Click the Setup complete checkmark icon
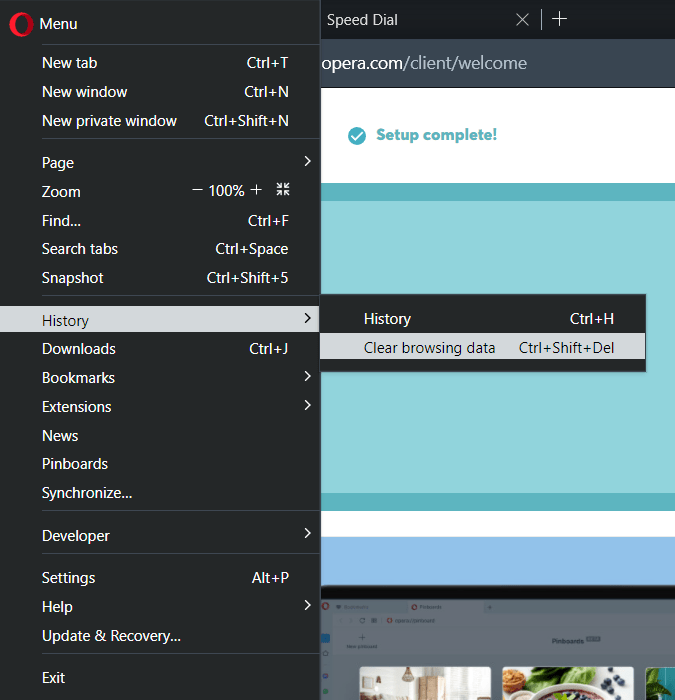 tap(357, 136)
